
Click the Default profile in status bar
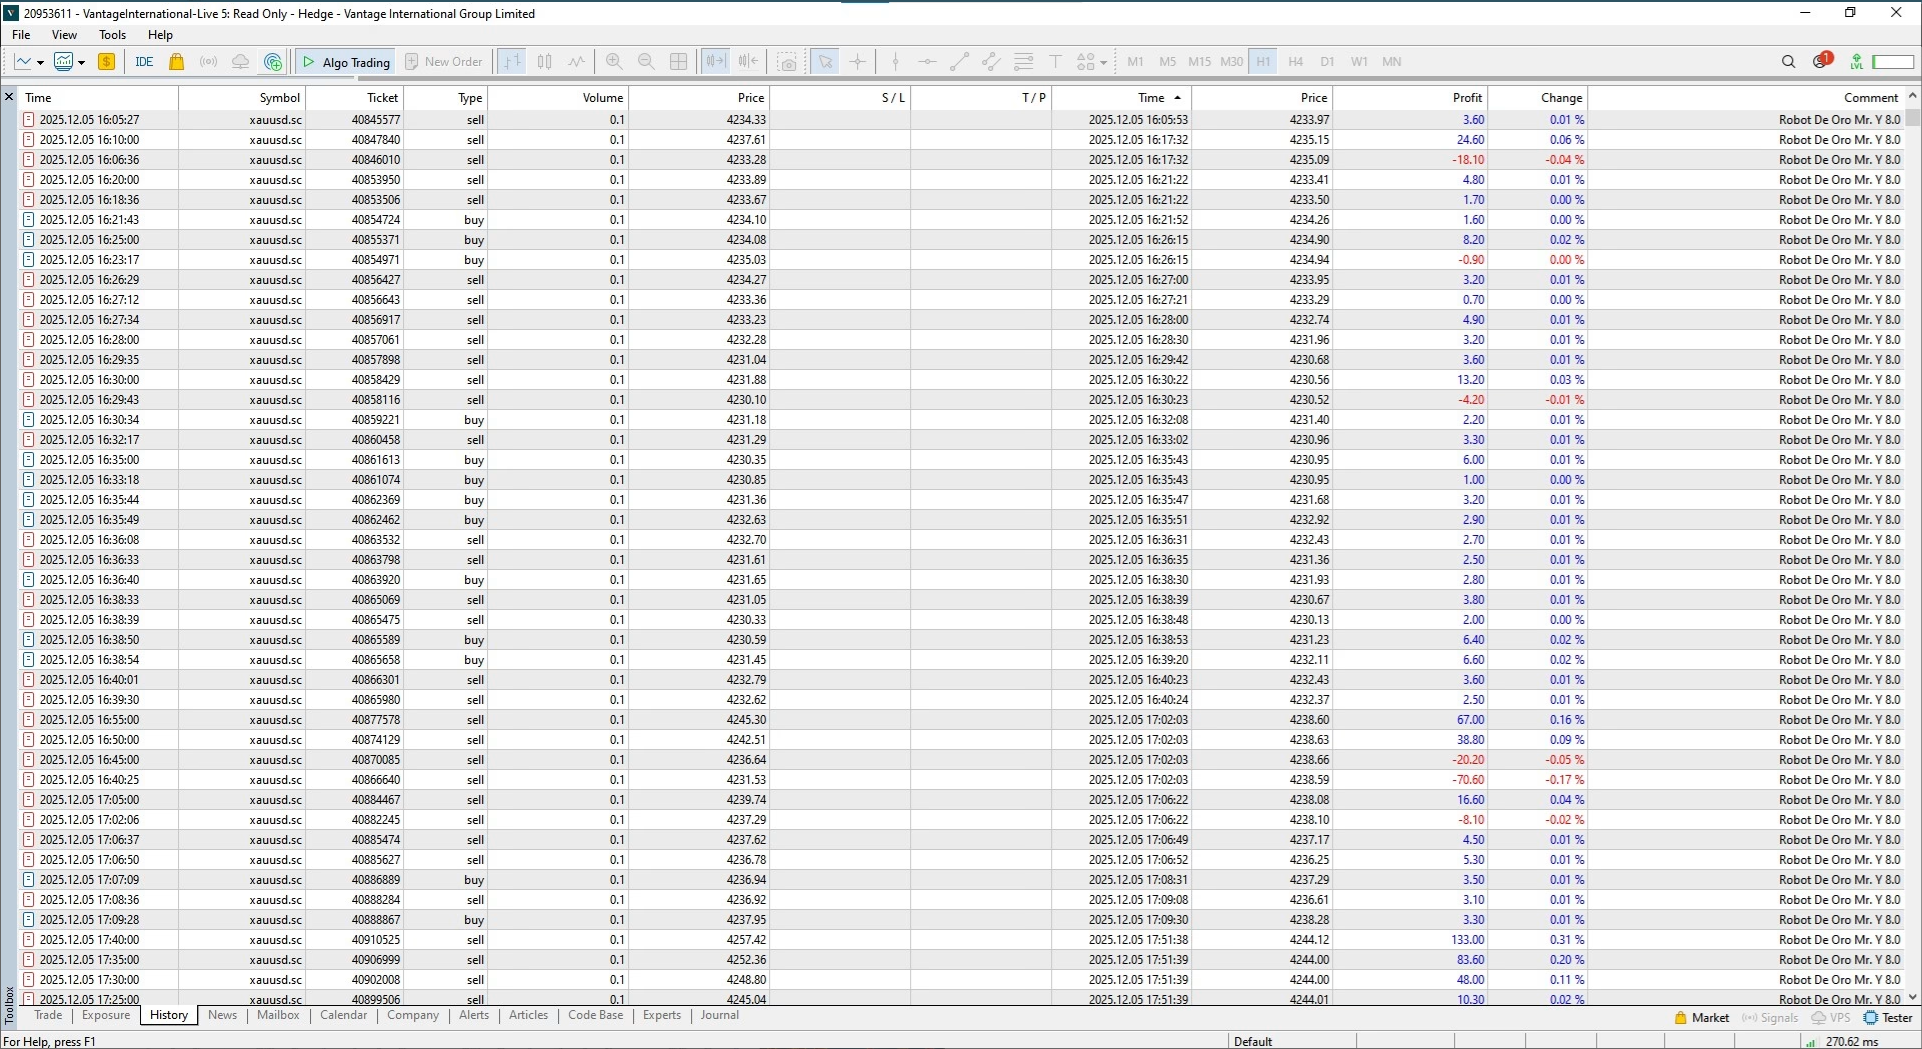pos(1253,1041)
